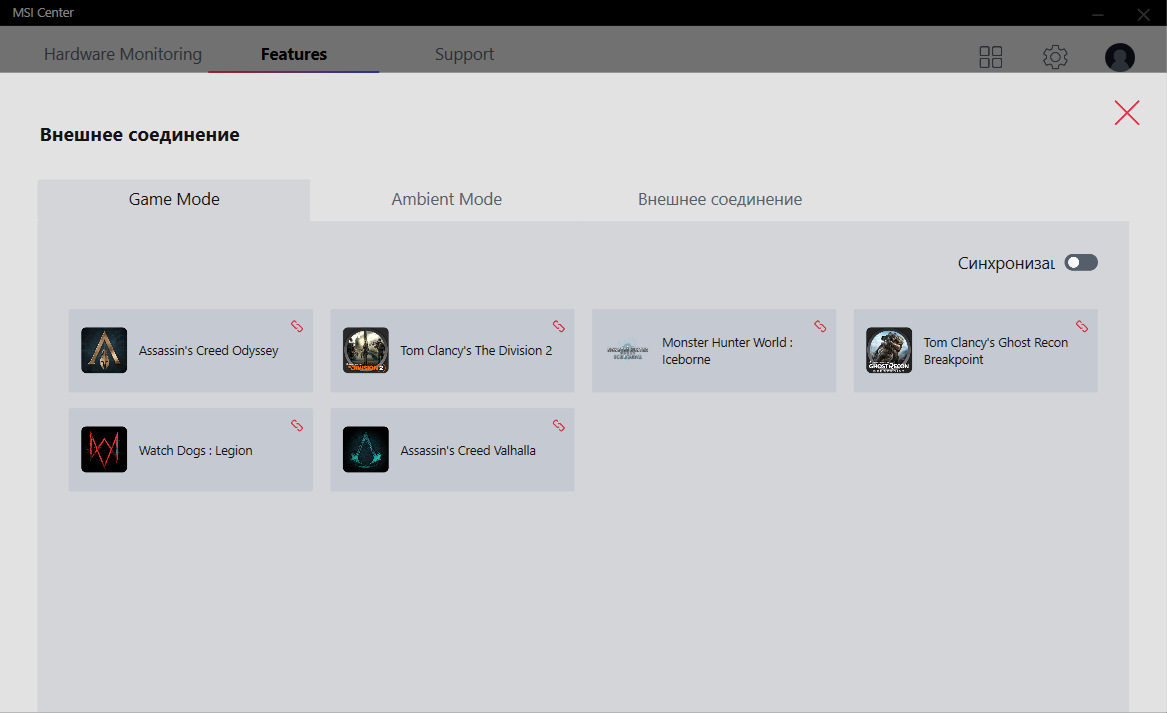Click the link icon on Ghost Recon Breakpoint card
The image size is (1167, 713).
click(1082, 326)
